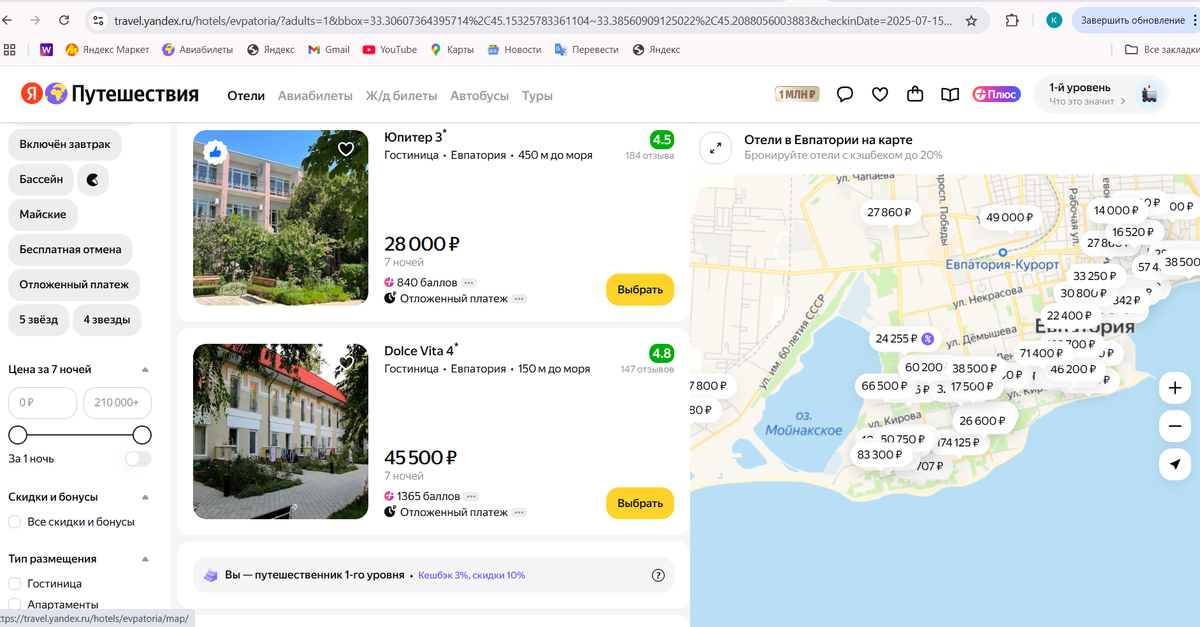This screenshot has width=1200, height=627.
Task: Open the apps grid in bookmarks bar
Action: point(10,49)
